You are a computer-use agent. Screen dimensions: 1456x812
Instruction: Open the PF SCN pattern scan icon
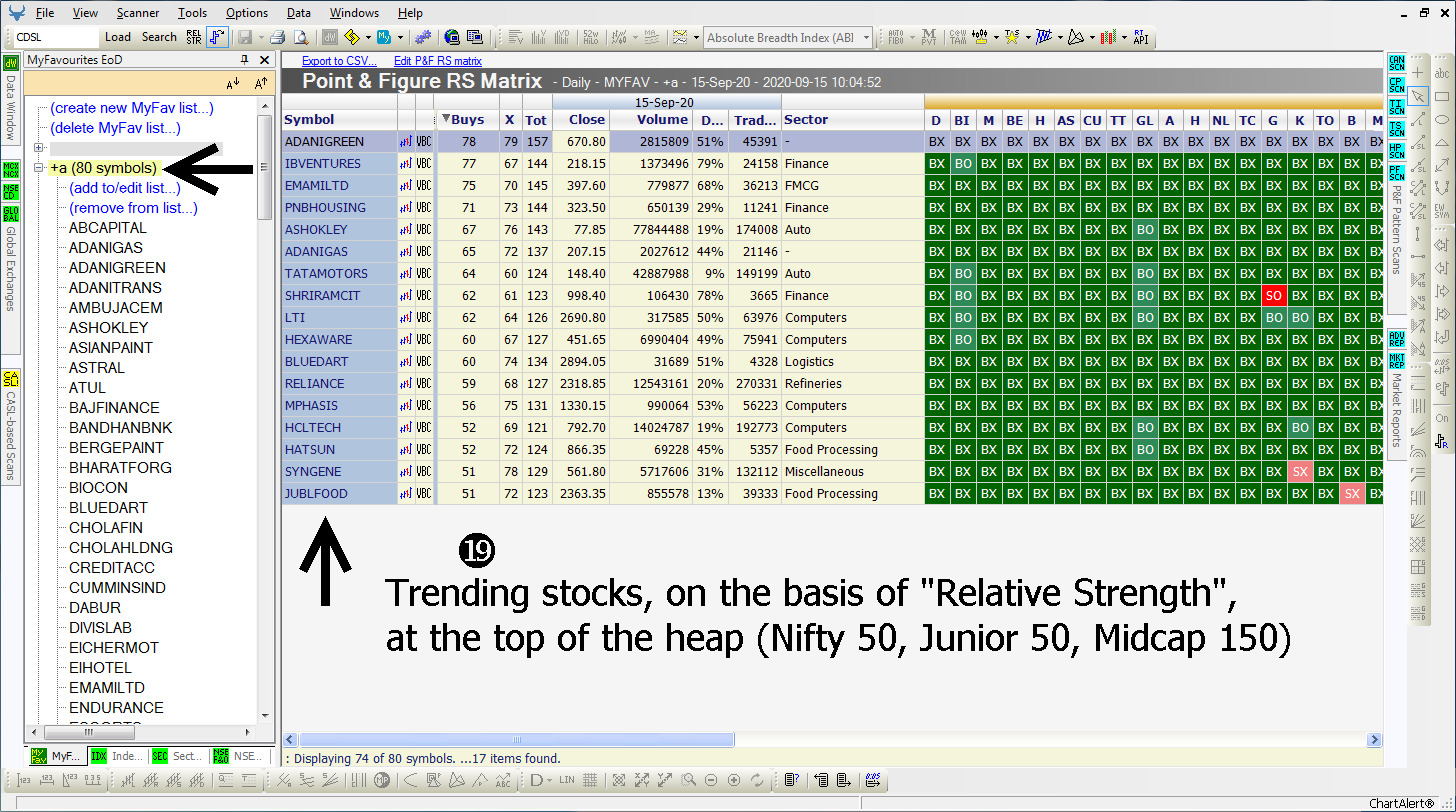coord(1397,172)
